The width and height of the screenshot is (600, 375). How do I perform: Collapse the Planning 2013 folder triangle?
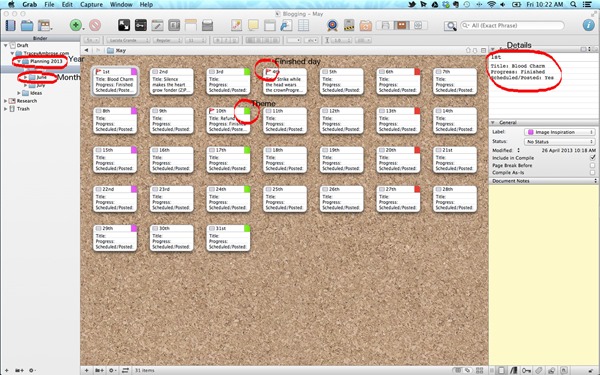tap(19, 61)
